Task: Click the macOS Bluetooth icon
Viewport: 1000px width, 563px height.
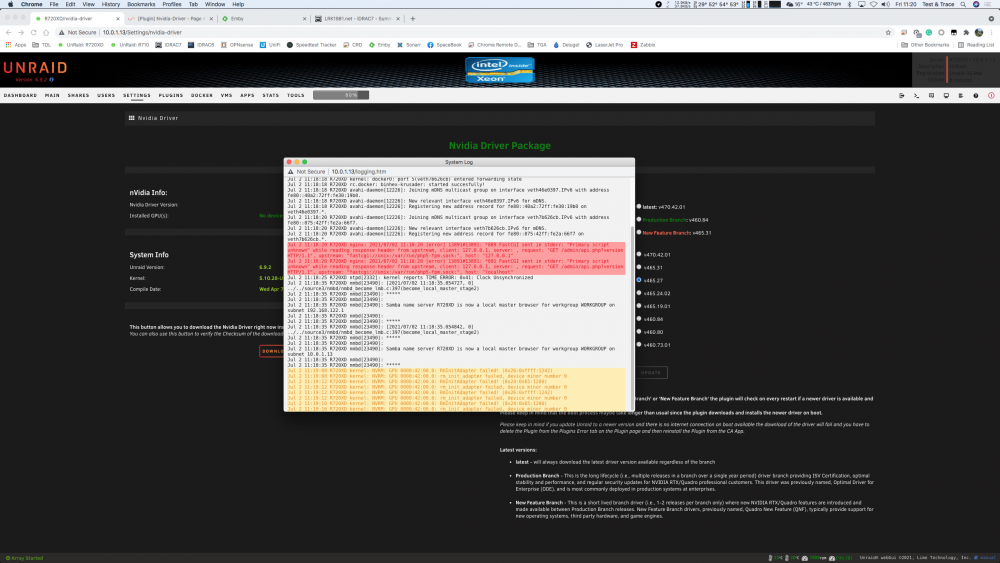Action: click(x=849, y=4)
